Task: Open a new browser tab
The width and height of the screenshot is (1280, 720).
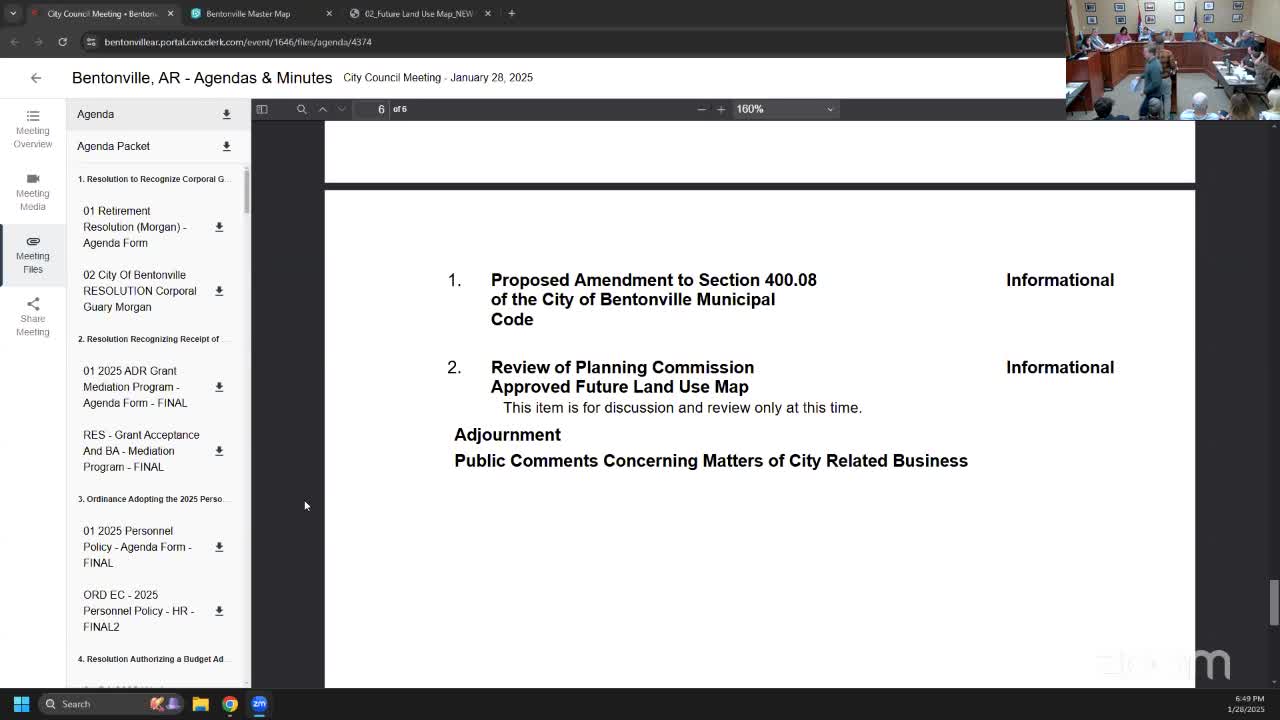Action: tap(511, 14)
